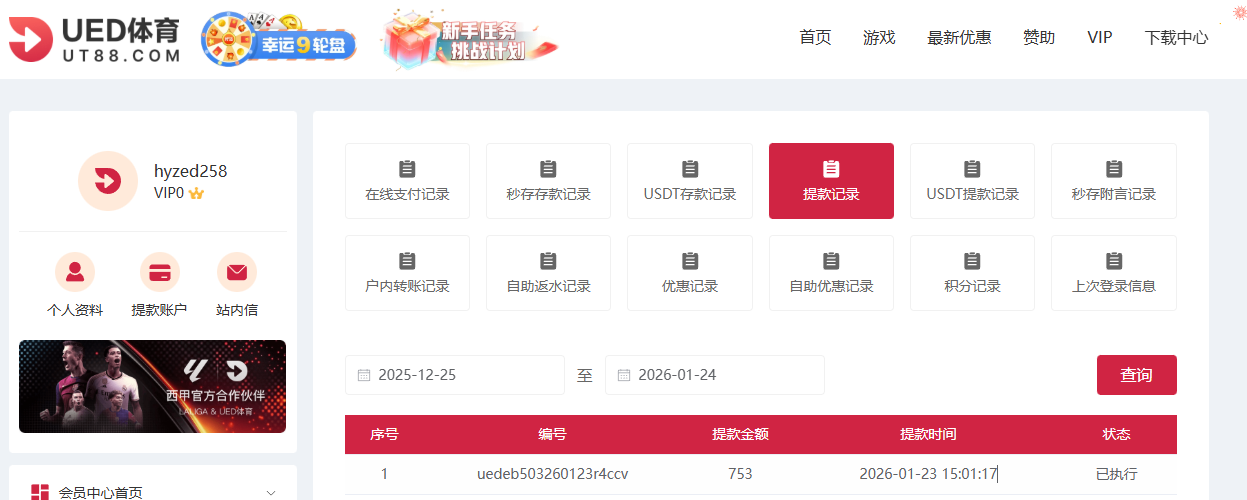Go to 首页 in top navigation
The image size is (1247, 500).
[x=815, y=37]
